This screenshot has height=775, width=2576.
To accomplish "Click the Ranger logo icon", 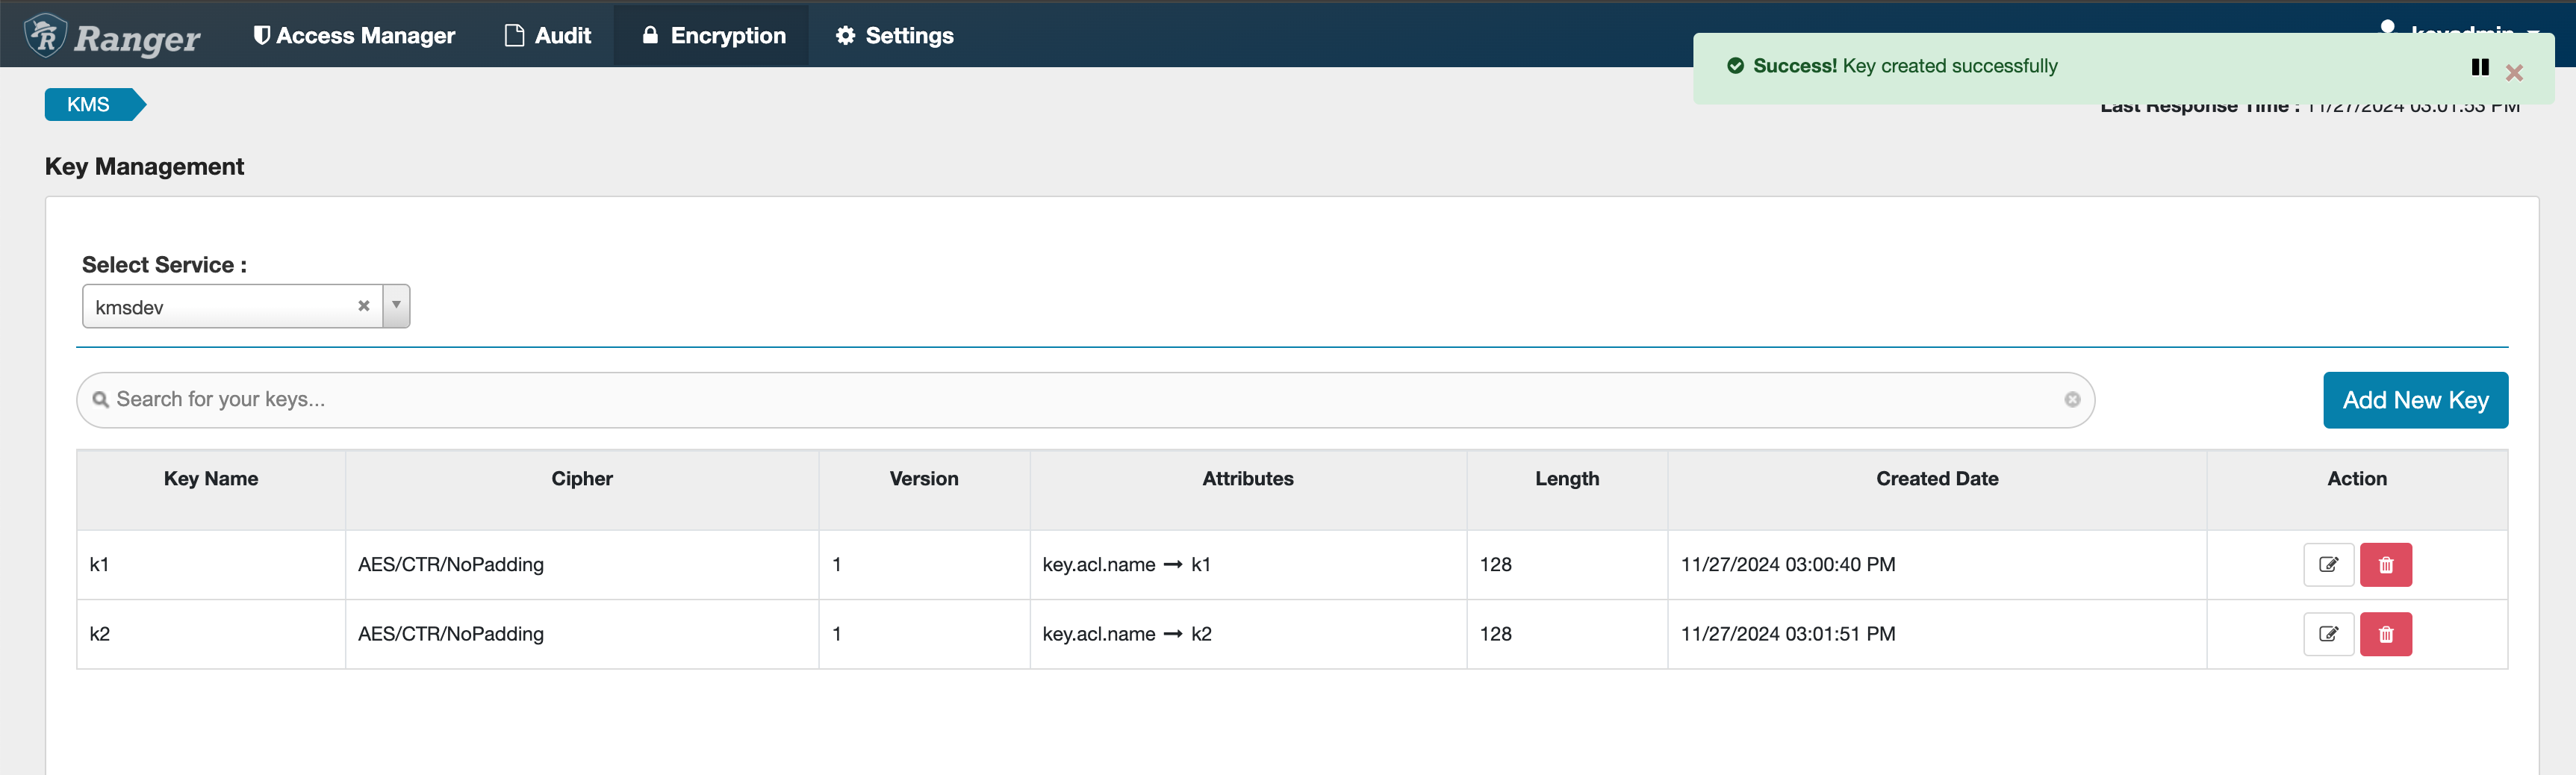I will 46,36.
